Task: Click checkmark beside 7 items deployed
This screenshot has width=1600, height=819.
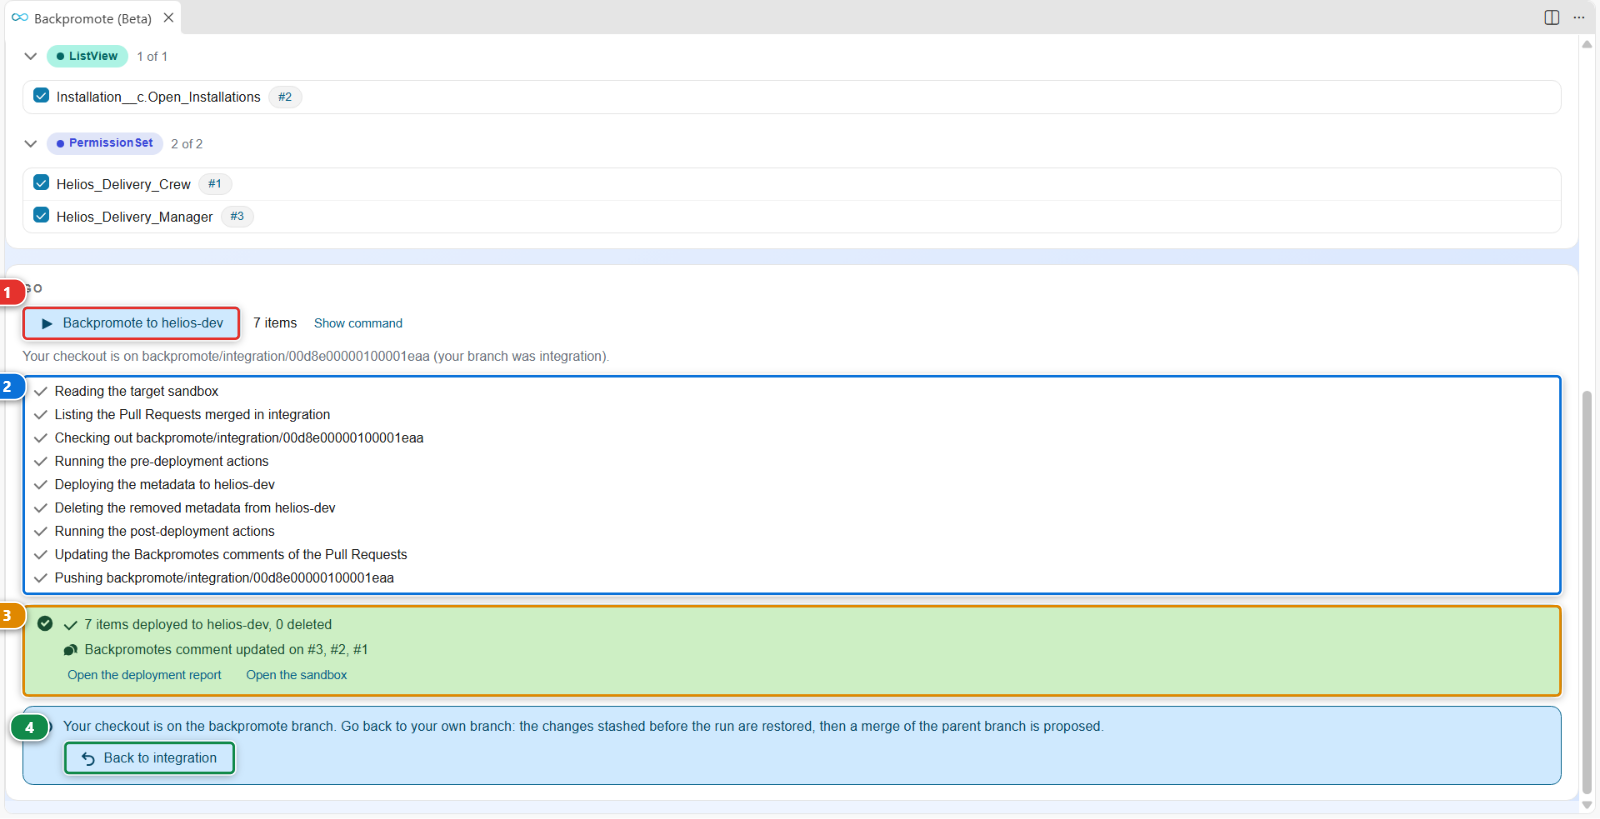Action: (70, 625)
